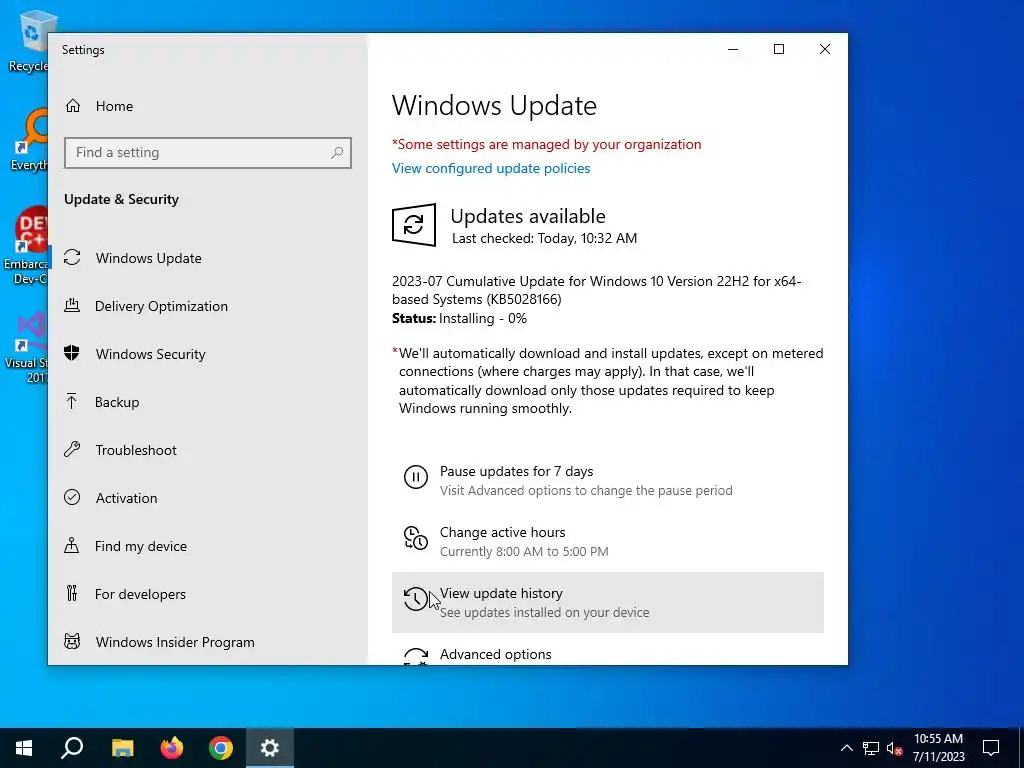Open the Windows Start menu
Screen dimensions: 1024x768
[x=24, y=748]
